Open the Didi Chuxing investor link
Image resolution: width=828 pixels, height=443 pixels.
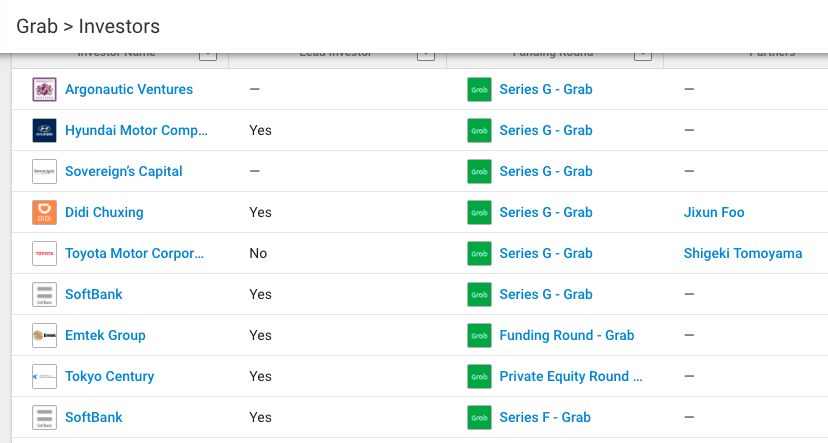click(x=104, y=212)
